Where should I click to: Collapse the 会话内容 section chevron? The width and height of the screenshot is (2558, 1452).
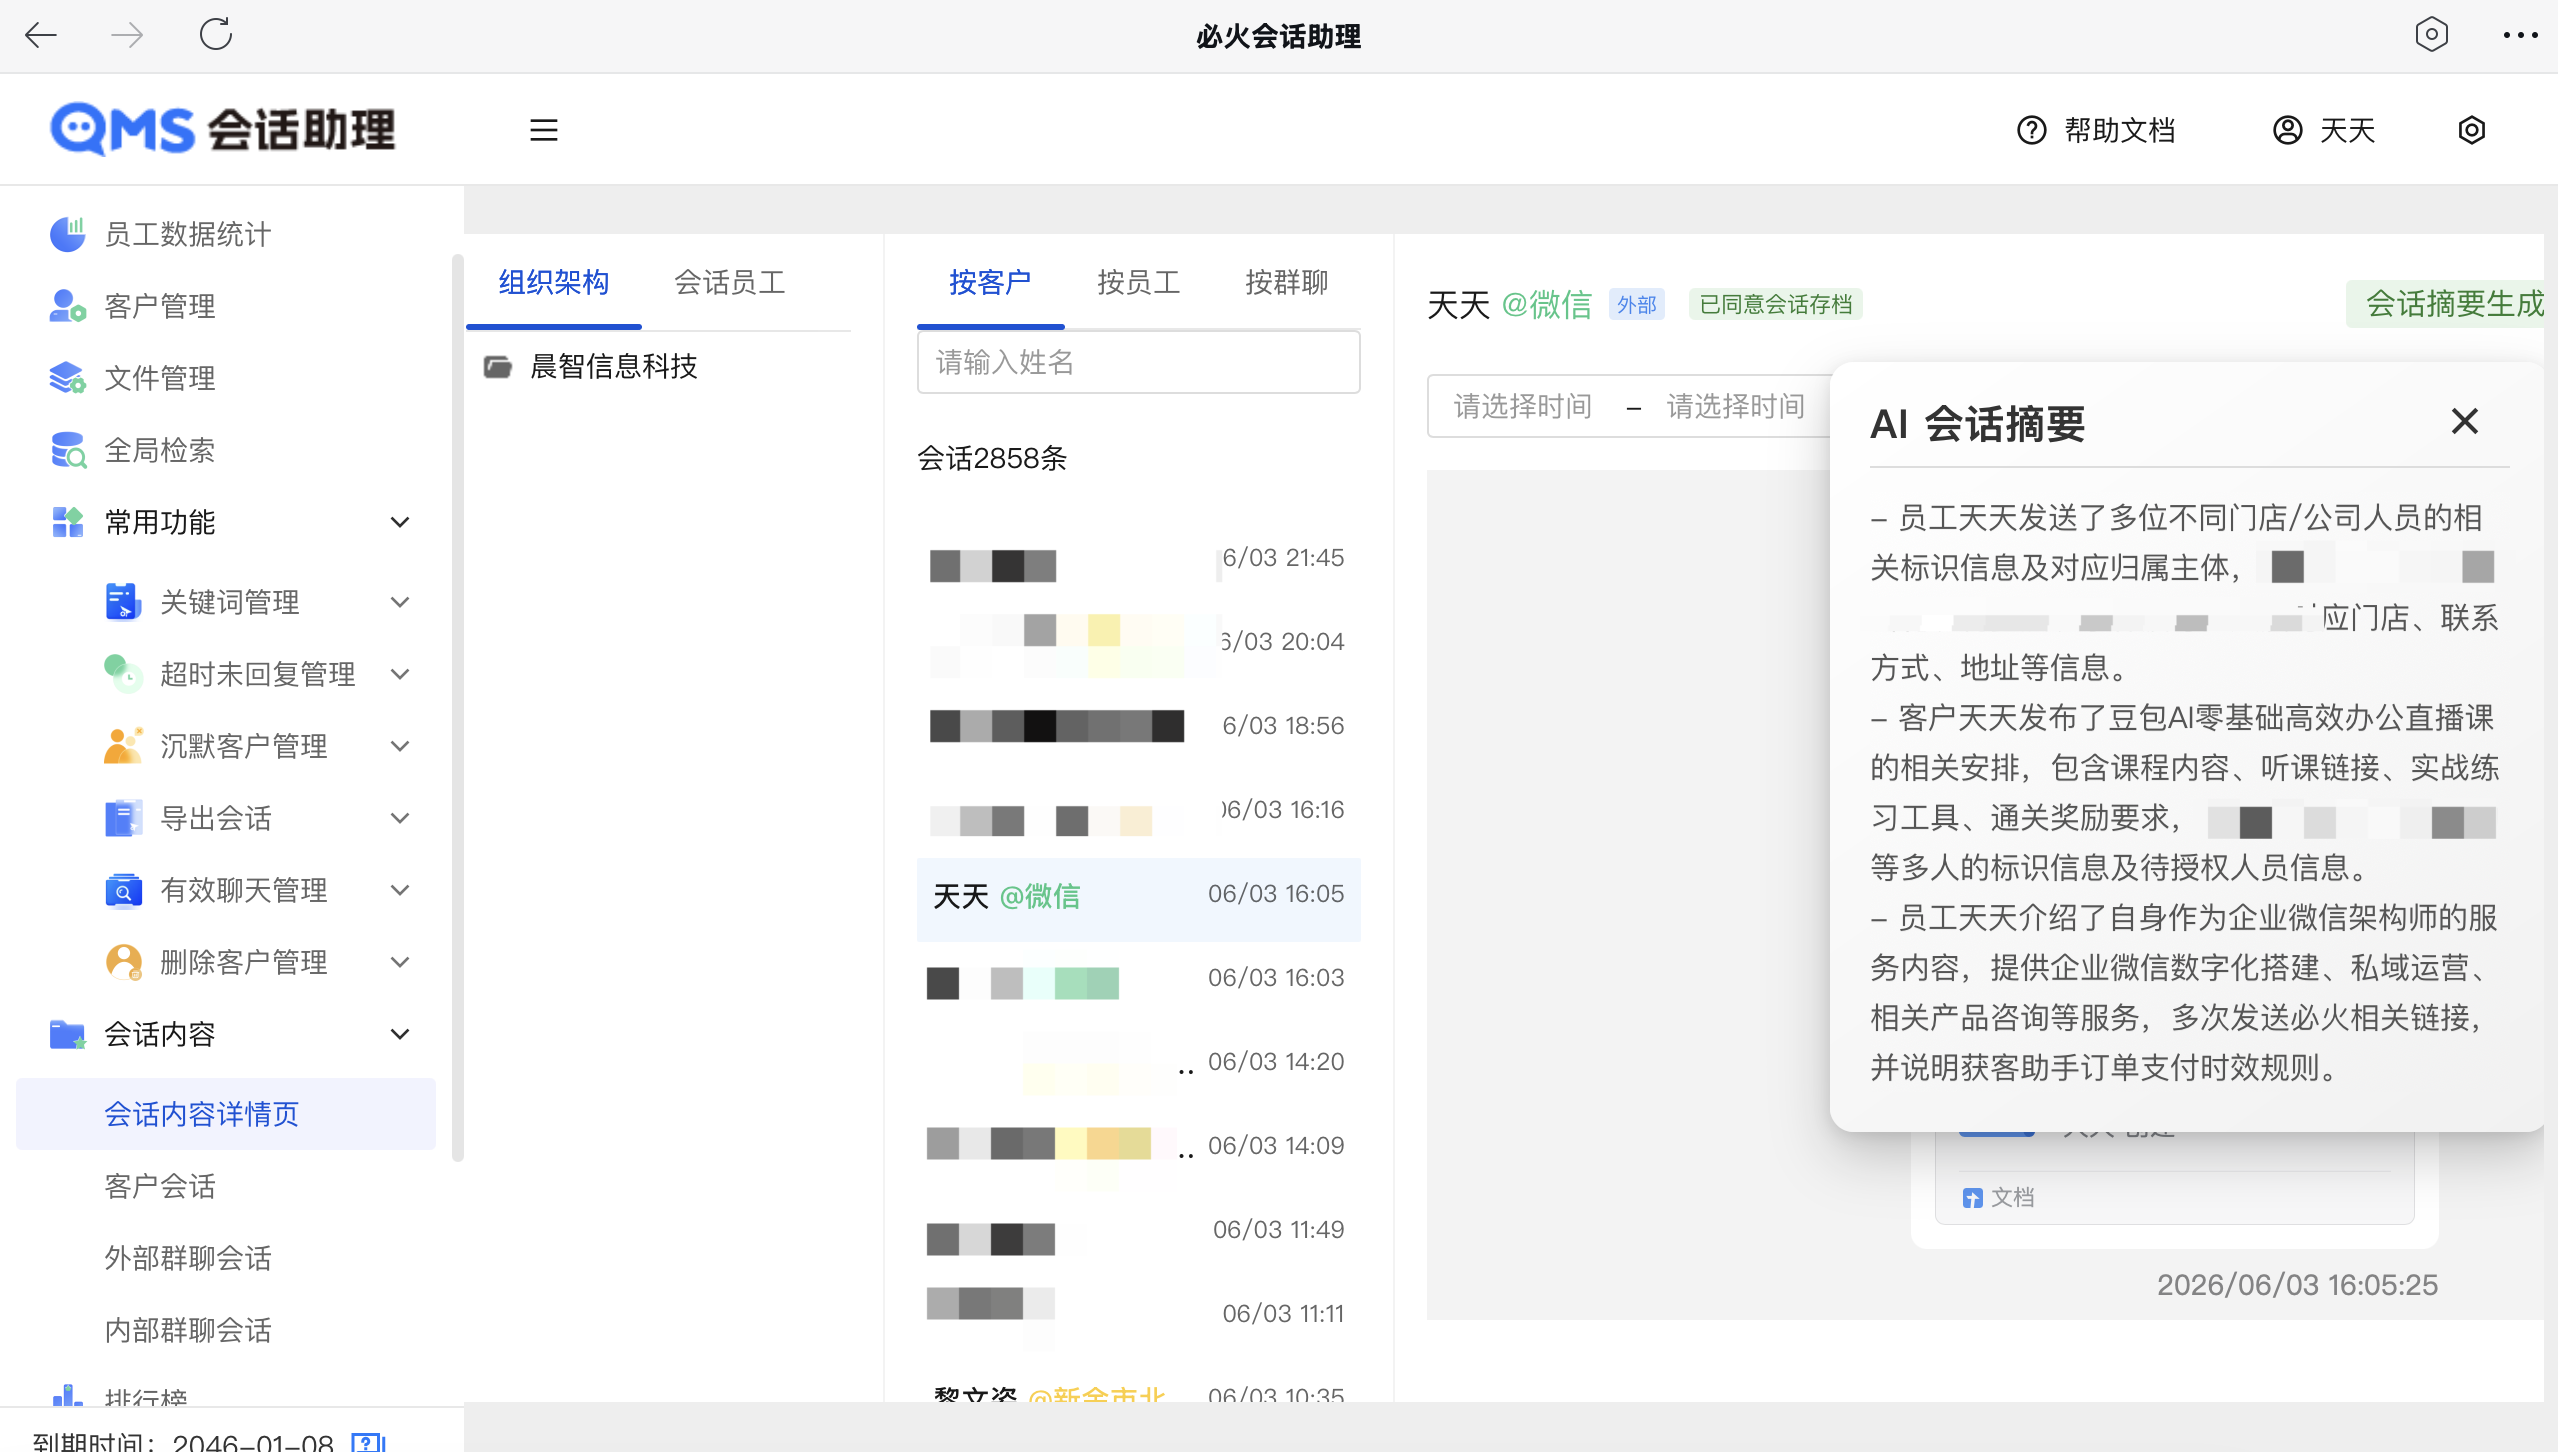tap(400, 1034)
